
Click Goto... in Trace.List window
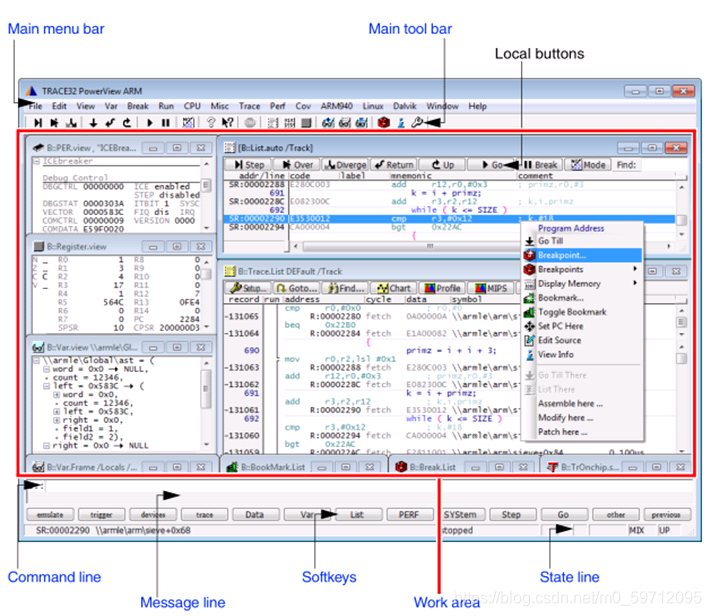[297, 288]
